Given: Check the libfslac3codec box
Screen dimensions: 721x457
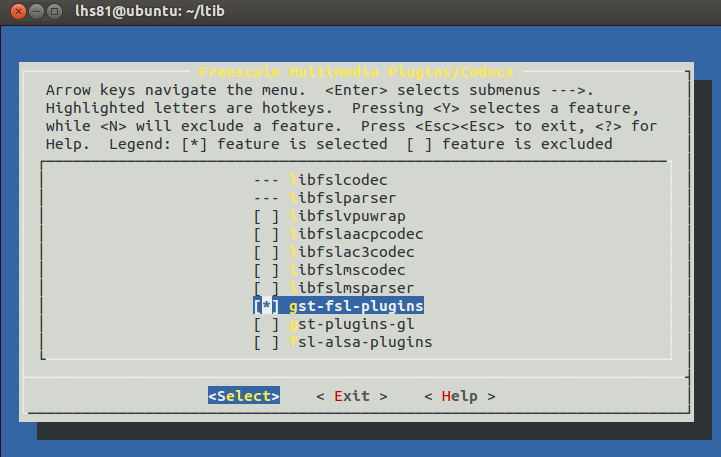Looking at the screenshot, I should pos(266,252).
